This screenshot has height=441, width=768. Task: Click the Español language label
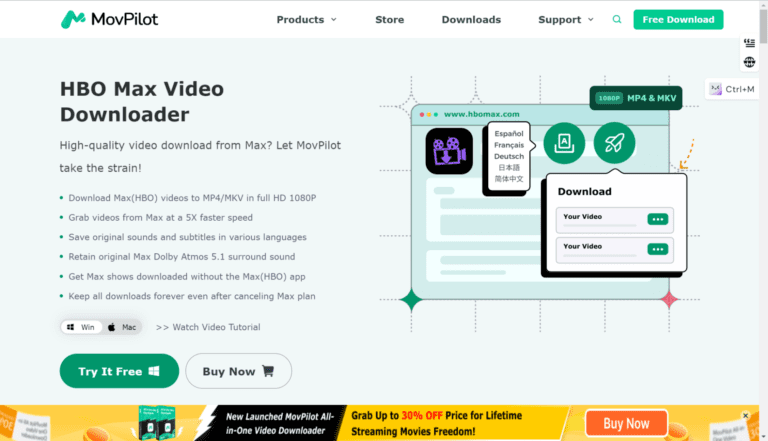[509, 133]
